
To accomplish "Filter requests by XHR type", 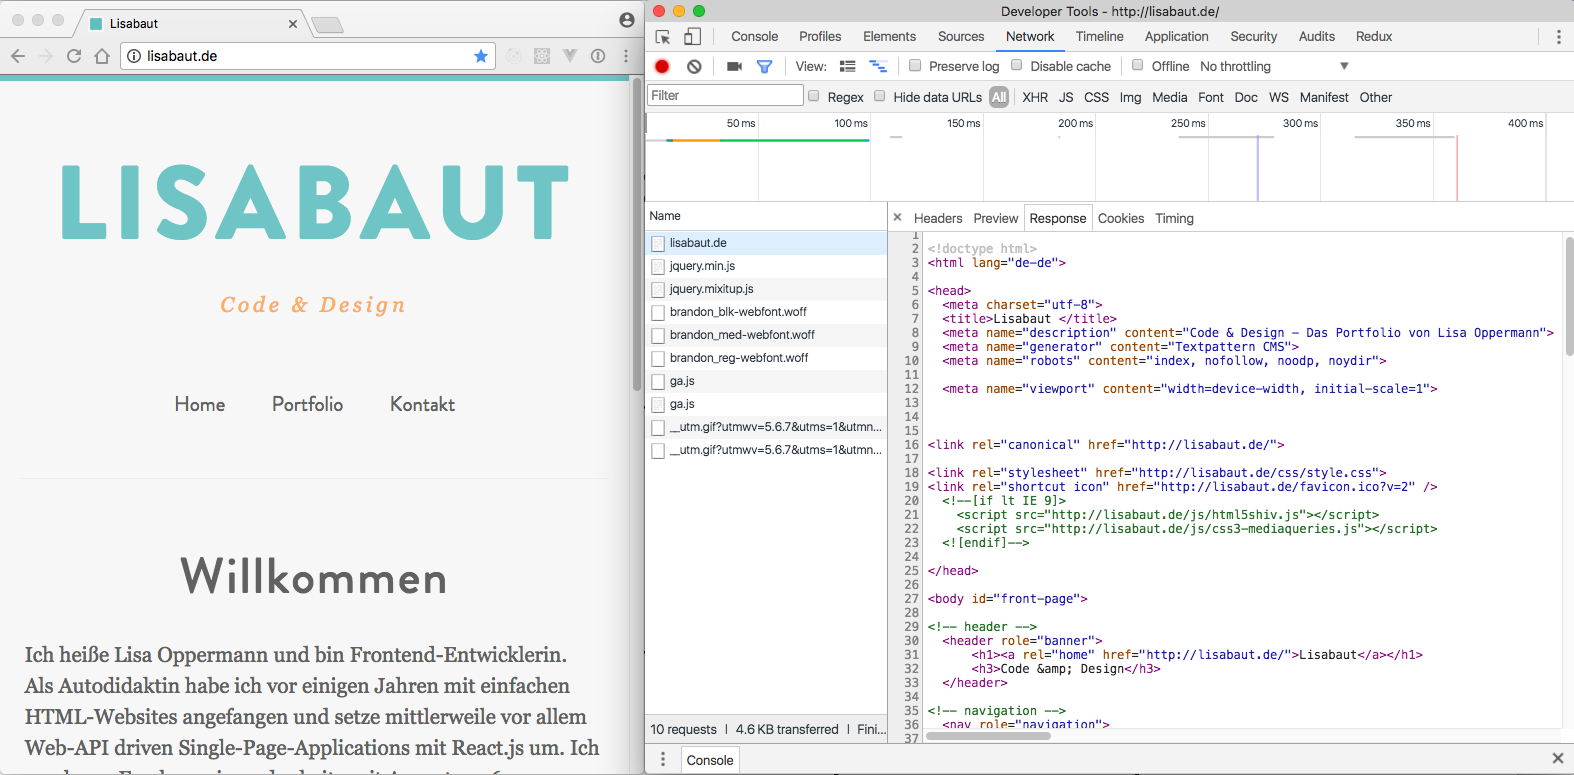I will pyautogui.click(x=1035, y=97).
